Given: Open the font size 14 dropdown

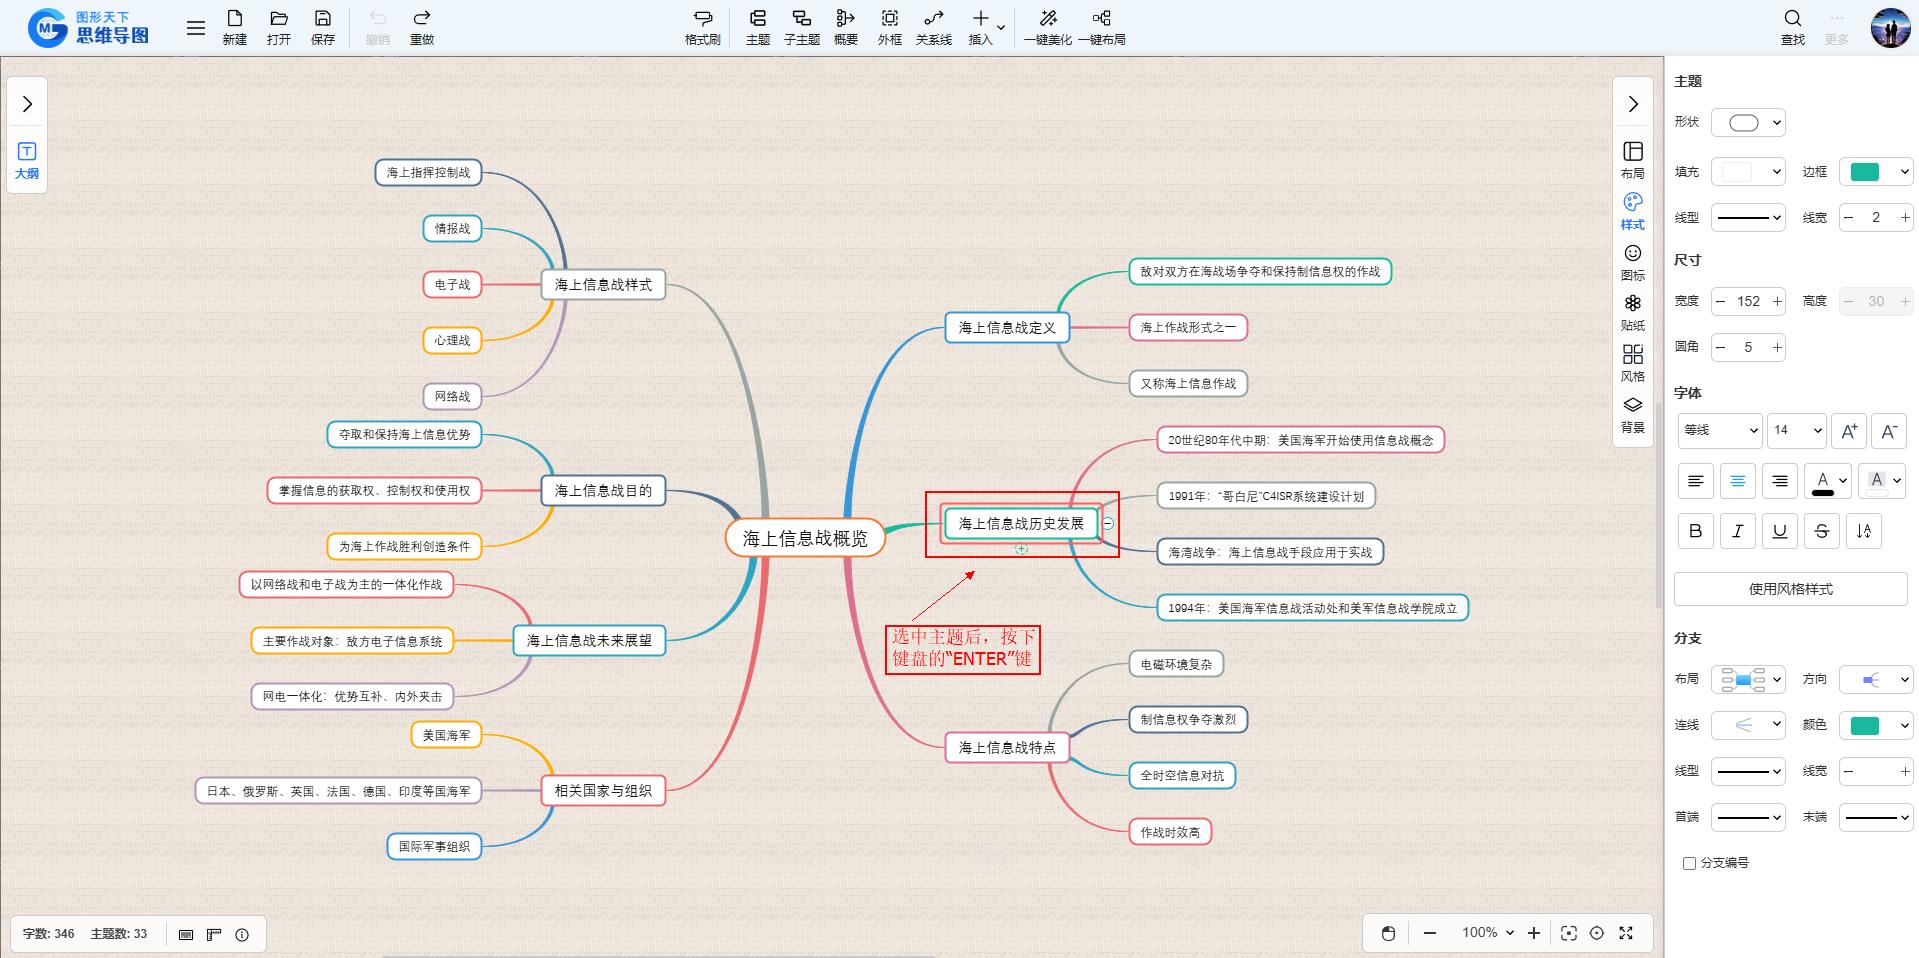Looking at the screenshot, I should (1796, 430).
